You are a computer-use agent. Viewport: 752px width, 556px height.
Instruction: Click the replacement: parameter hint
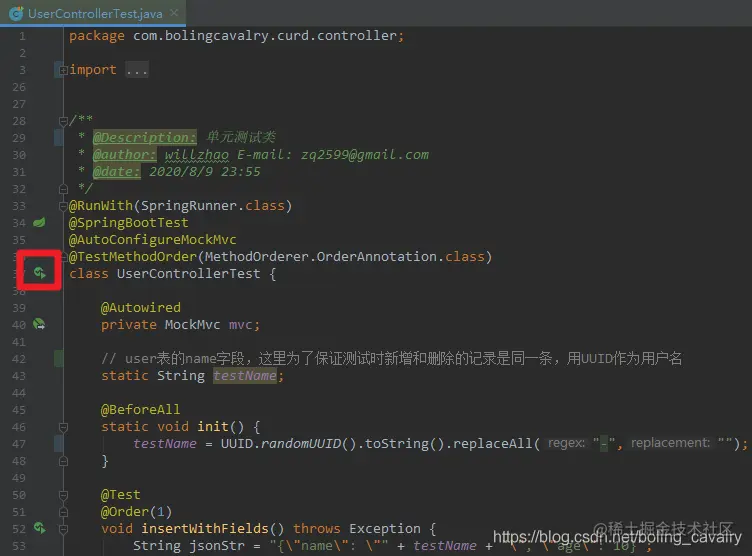pyautogui.click(x=670, y=443)
